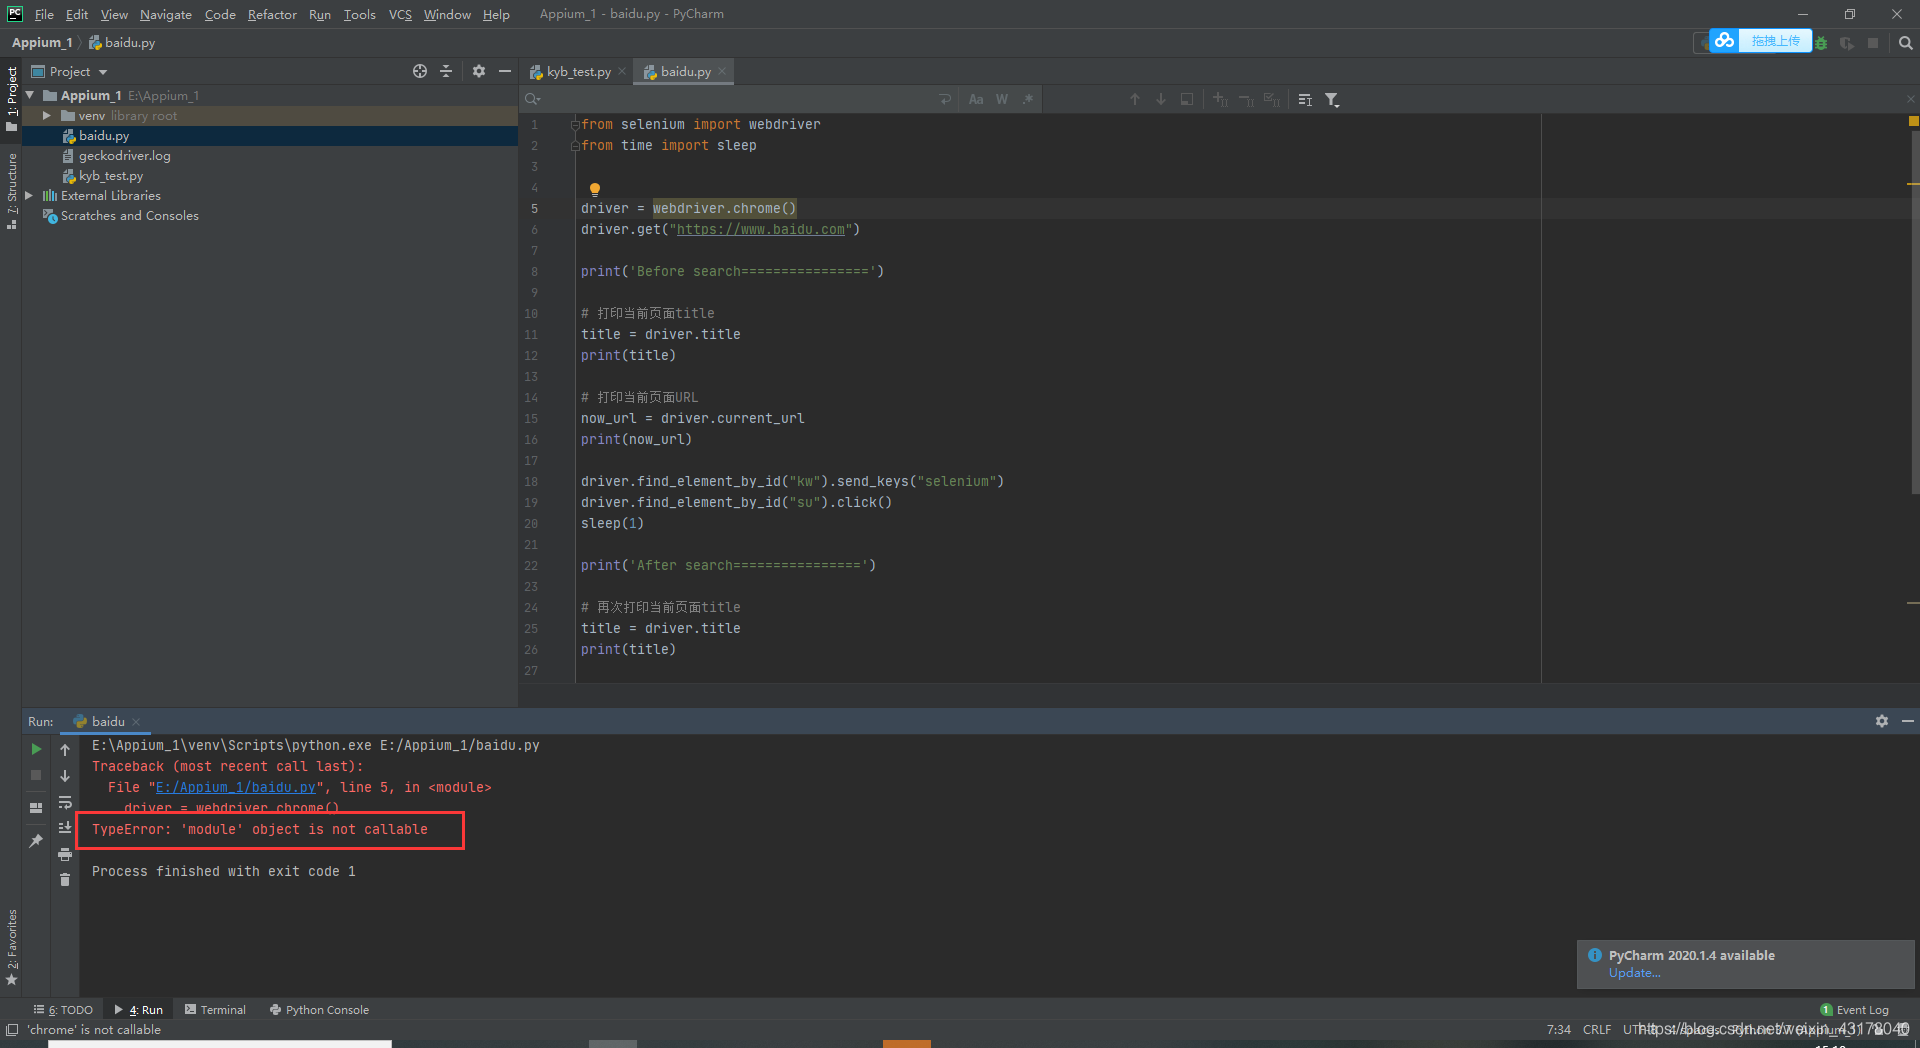
Task: Open the https://www.baidu.com hyperlink in code
Action: (763, 229)
